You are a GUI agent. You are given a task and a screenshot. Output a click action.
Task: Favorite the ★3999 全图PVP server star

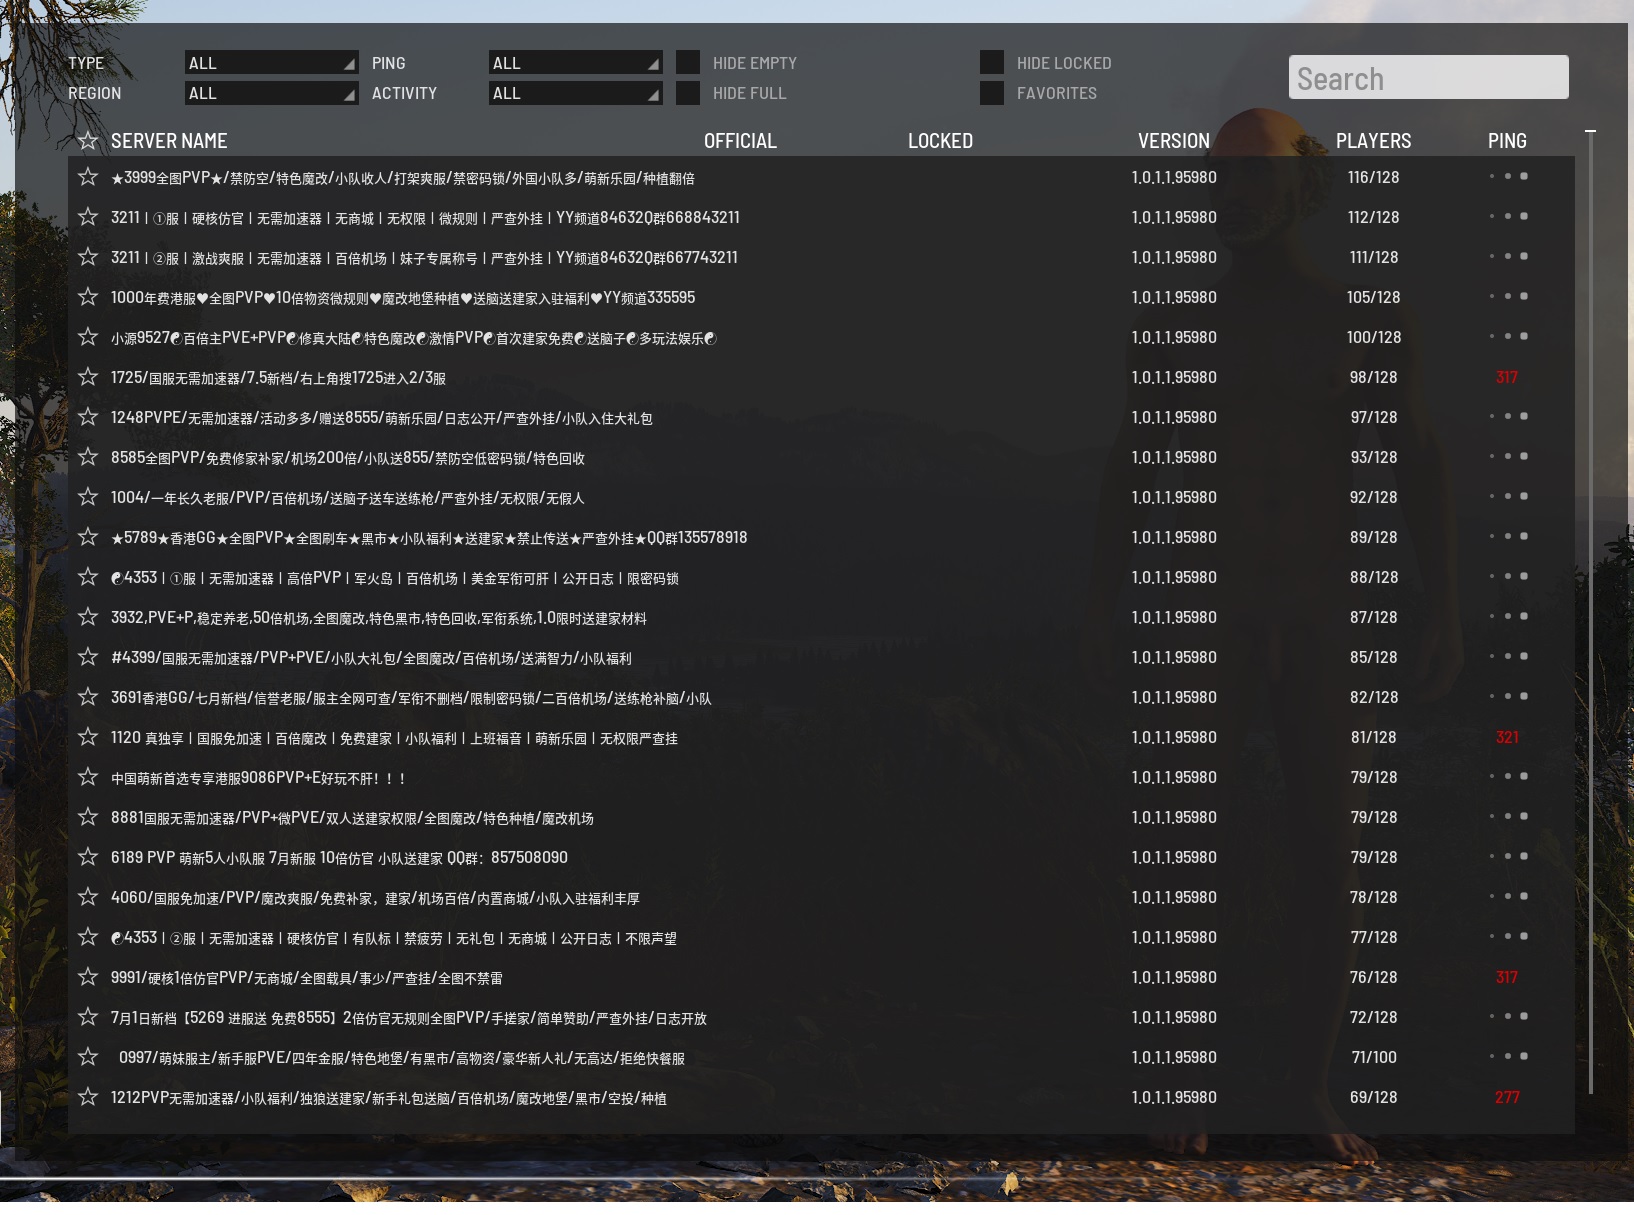[88, 177]
